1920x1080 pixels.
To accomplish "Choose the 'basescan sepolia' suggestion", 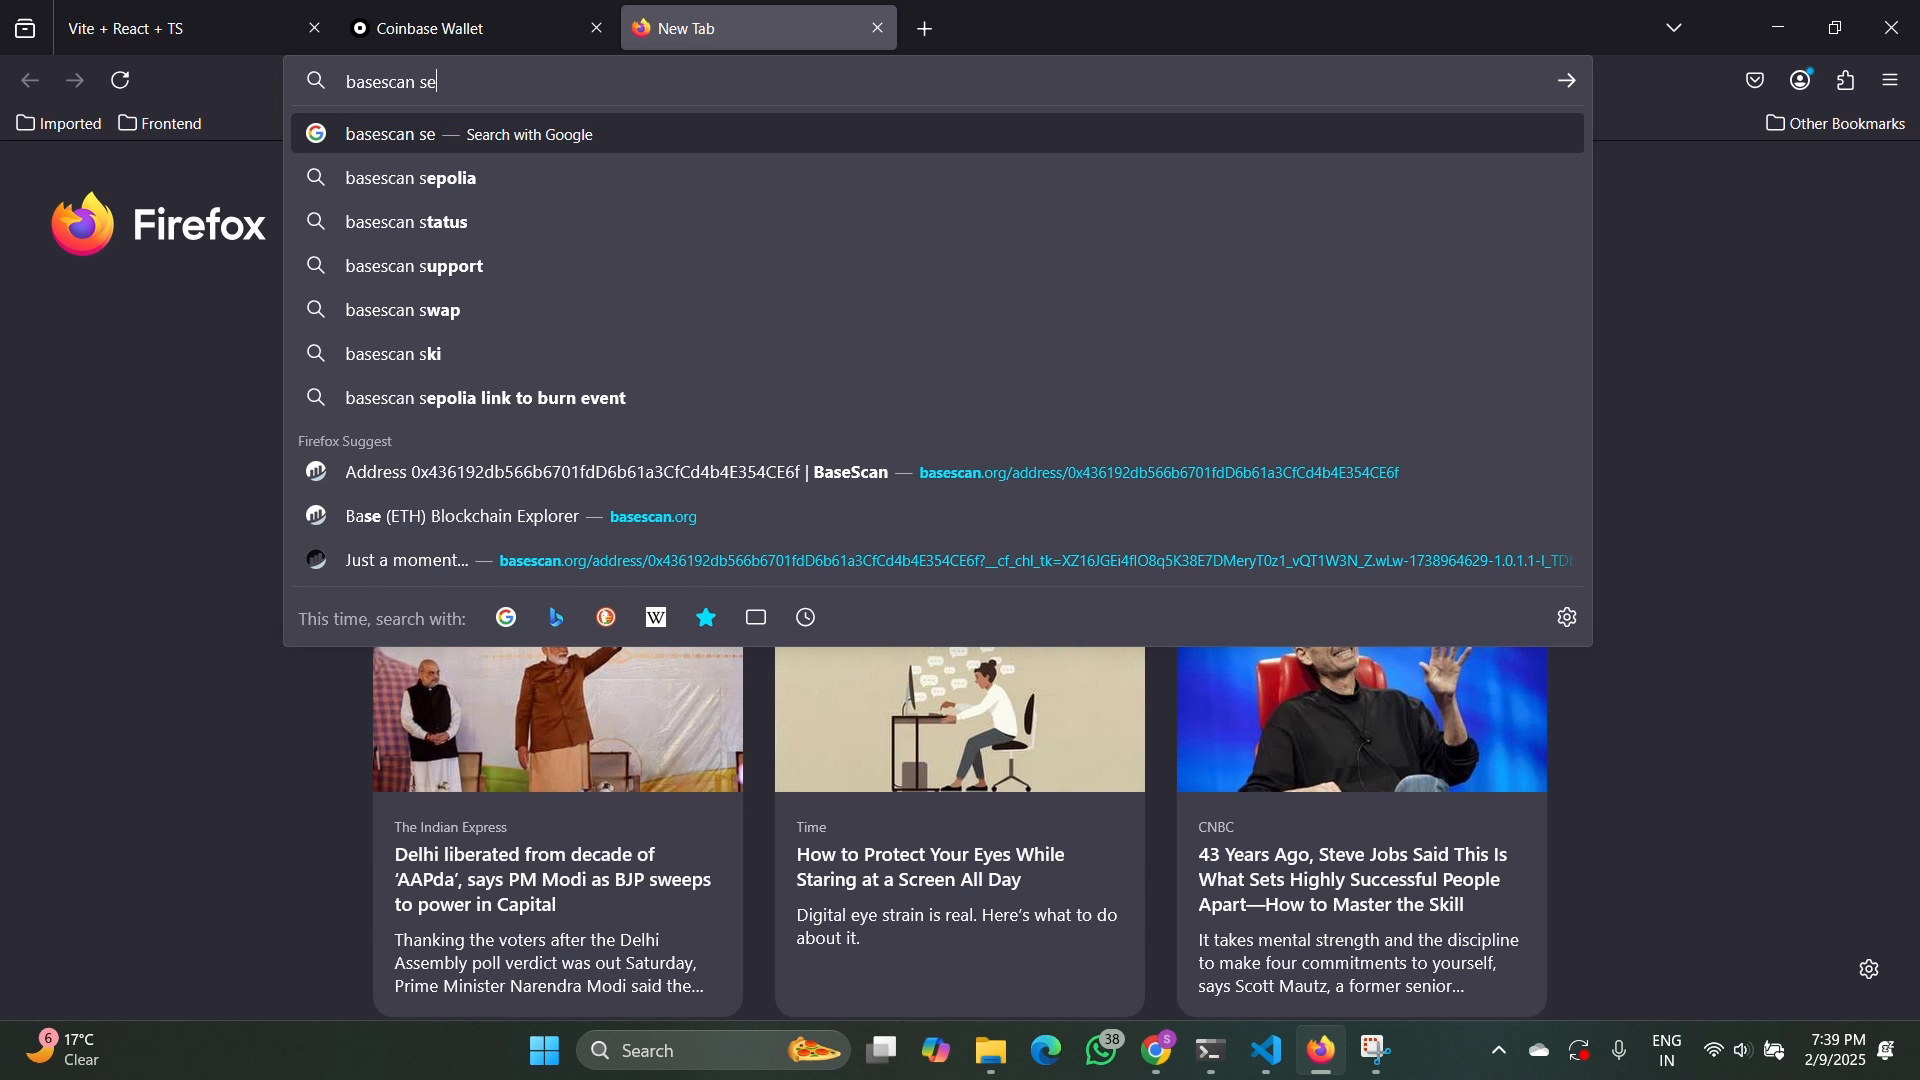I will point(937,178).
